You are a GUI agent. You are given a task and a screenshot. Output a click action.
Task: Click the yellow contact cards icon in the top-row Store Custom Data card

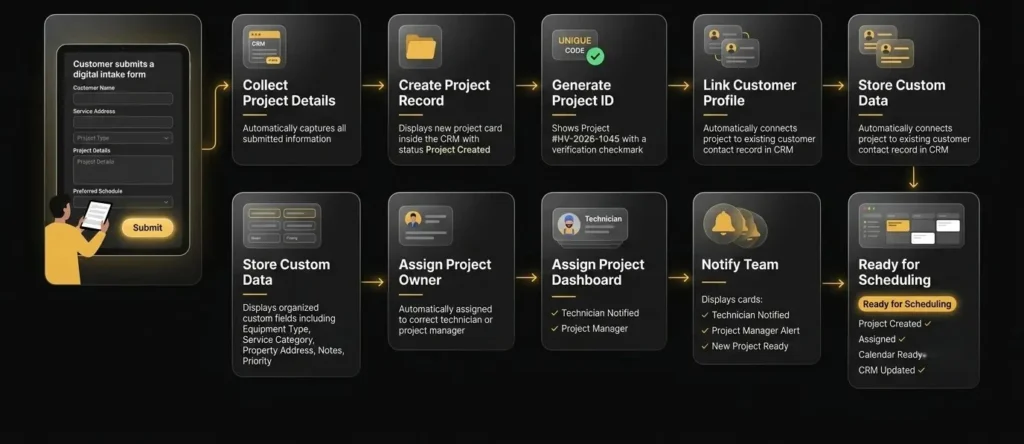click(886, 46)
